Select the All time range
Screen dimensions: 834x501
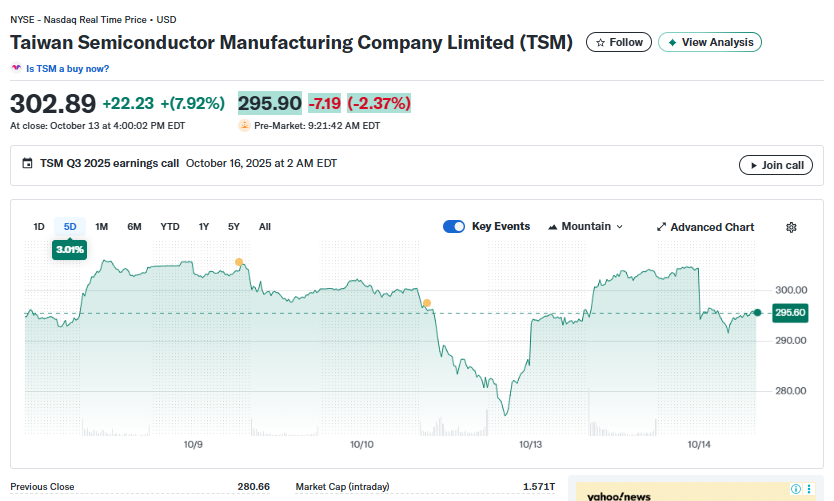tap(265, 226)
